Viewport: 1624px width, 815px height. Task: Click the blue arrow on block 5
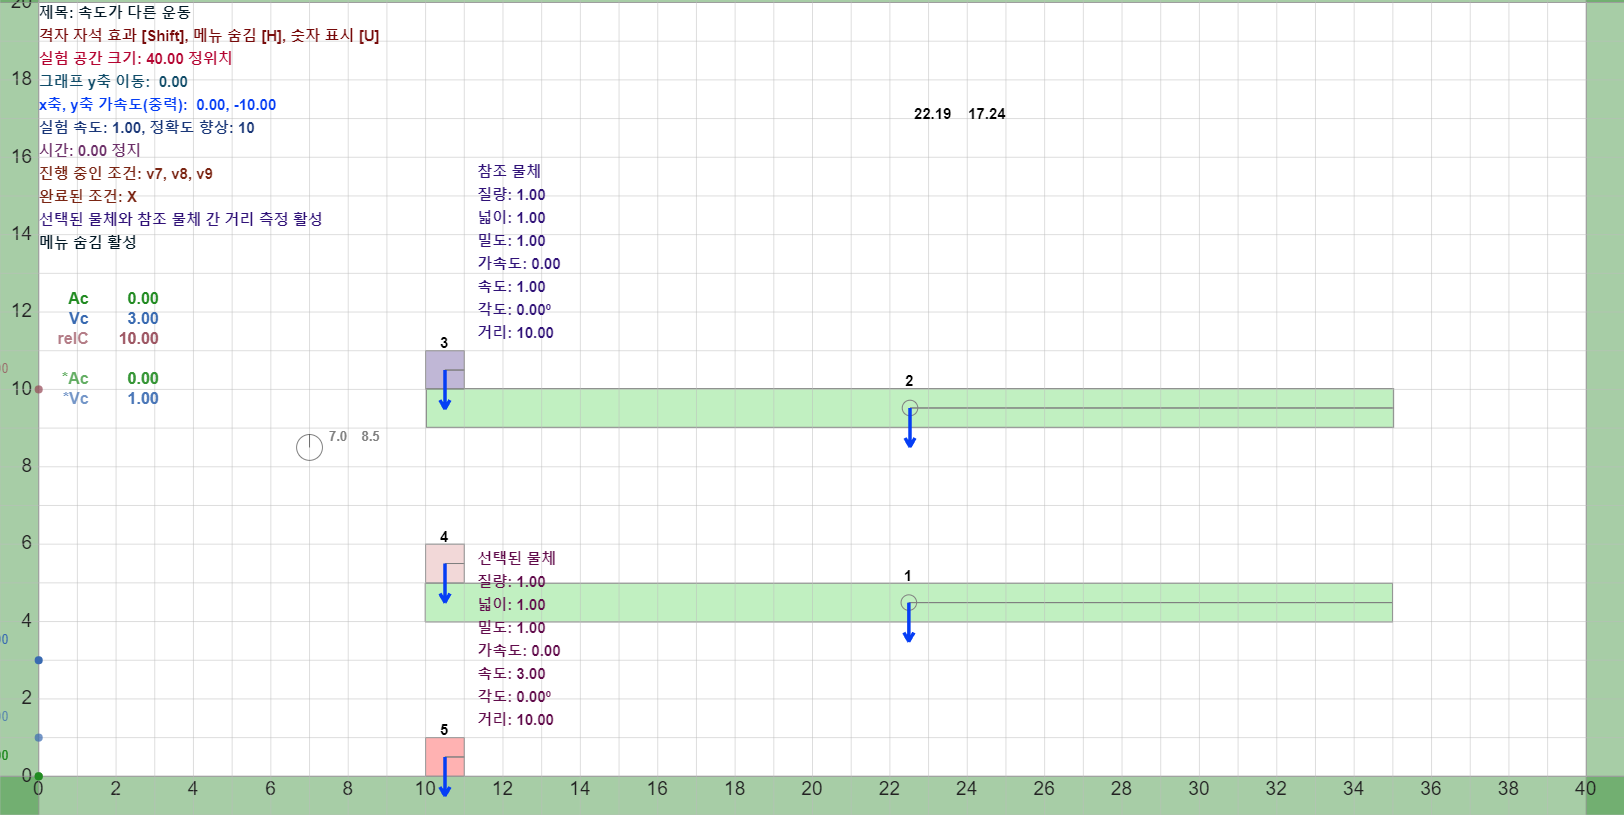(x=445, y=777)
